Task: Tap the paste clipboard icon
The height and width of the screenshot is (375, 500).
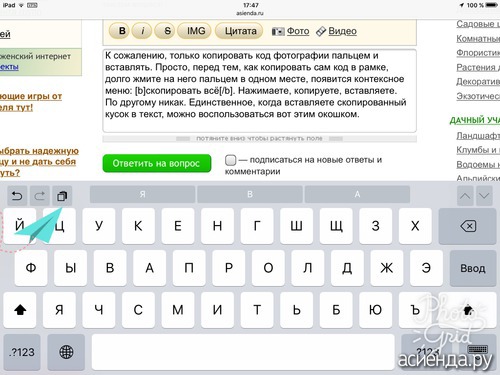Action: point(62,196)
